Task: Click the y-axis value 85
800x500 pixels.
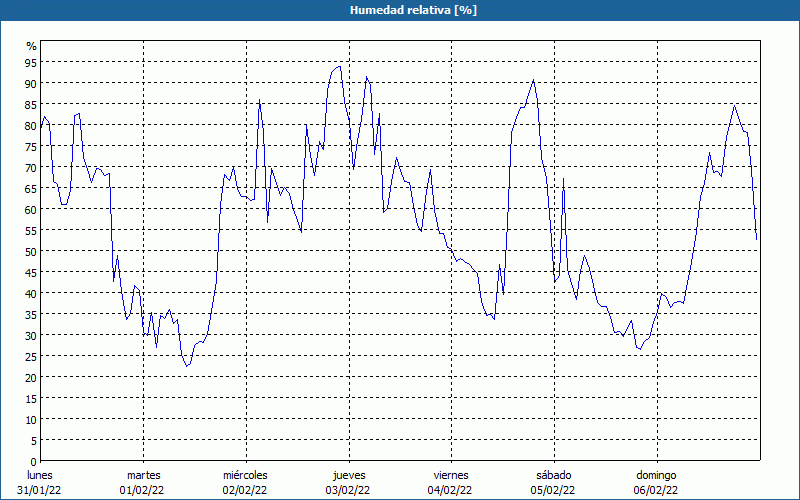Action: [31, 104]
